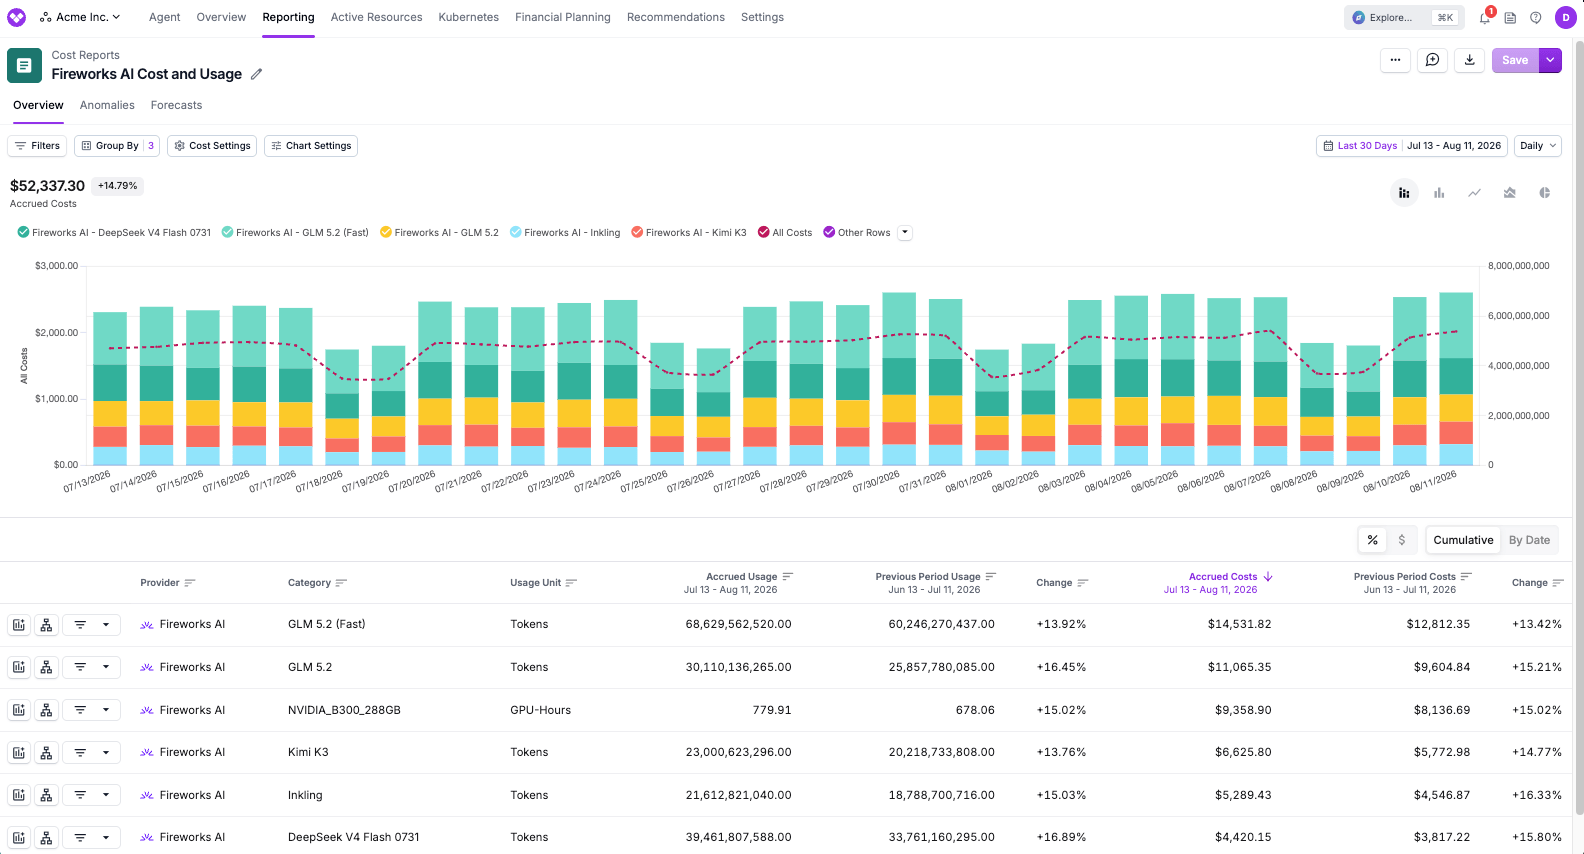Go to the Recommendations nav item

[676, 17]
